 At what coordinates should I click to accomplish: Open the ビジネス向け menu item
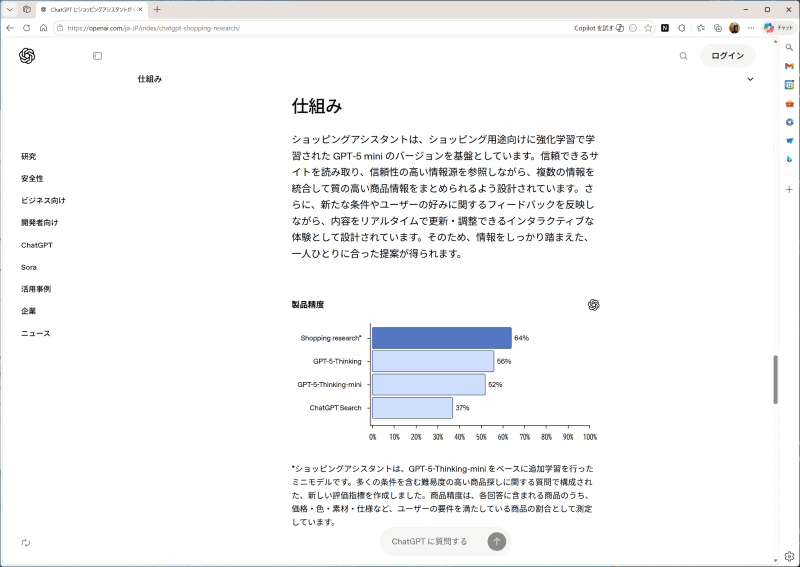pos(43,200)
